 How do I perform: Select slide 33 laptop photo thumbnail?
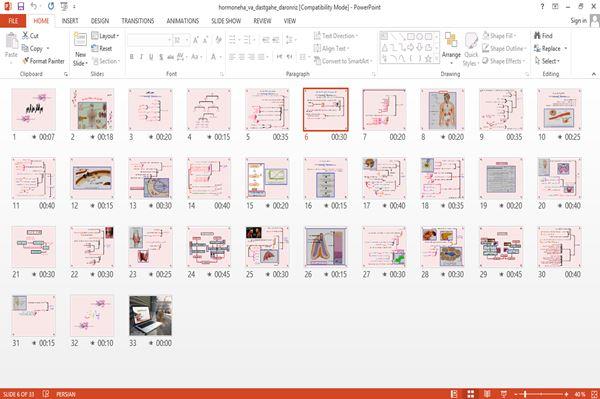pyautogui.click(x=150, y=316)
